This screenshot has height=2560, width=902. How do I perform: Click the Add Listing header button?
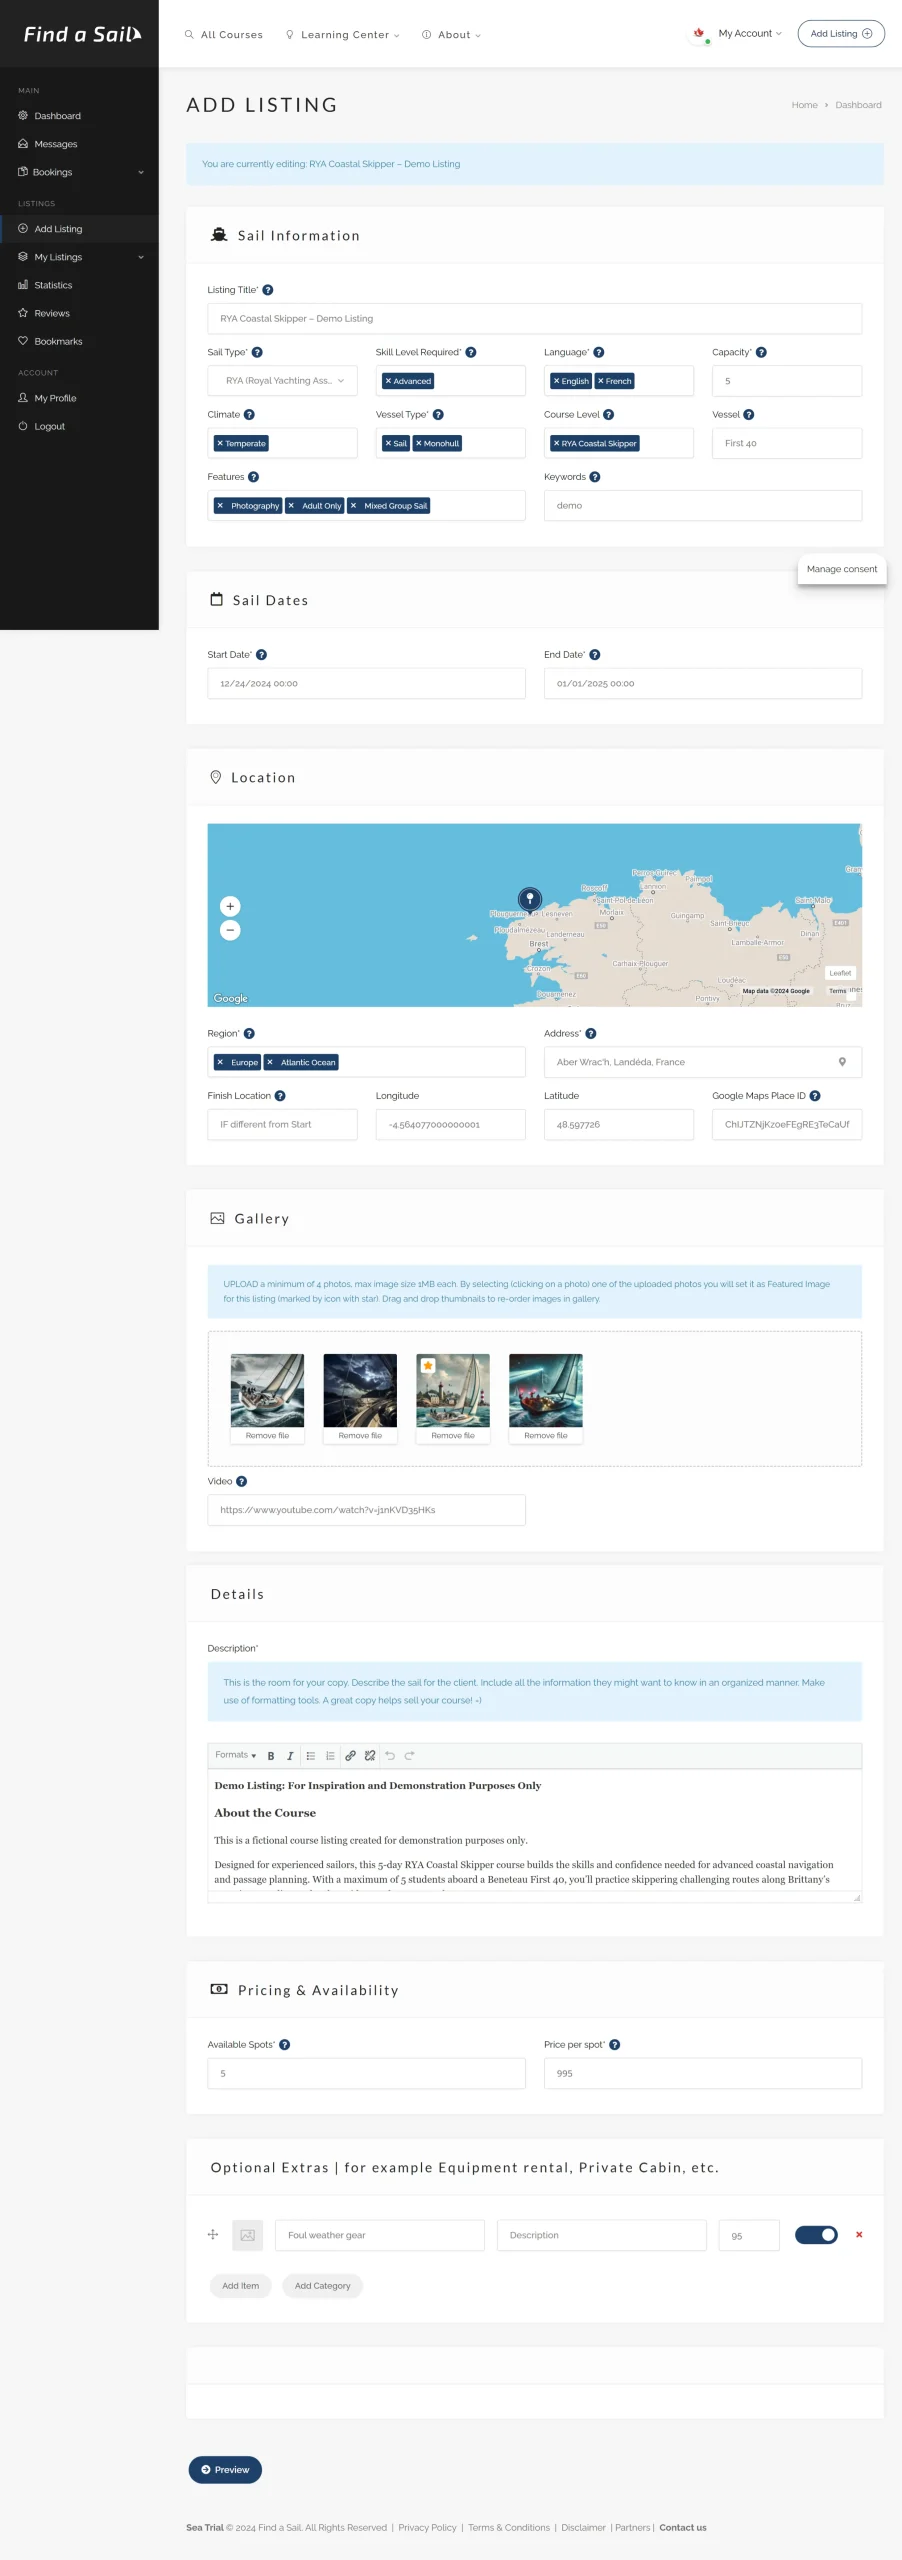click(x=841, y=33)
